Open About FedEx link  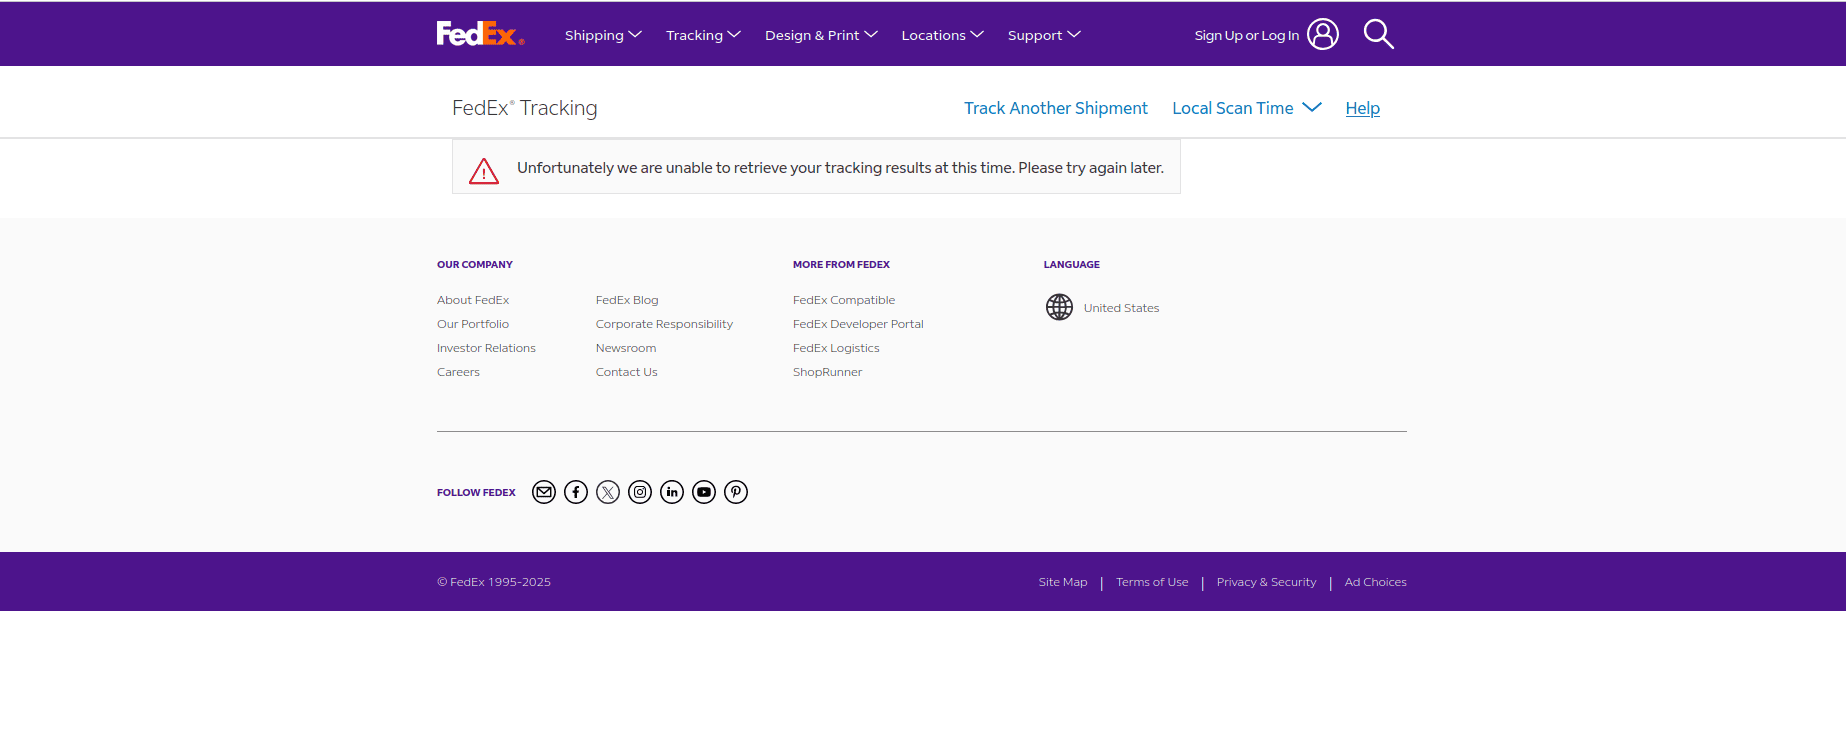coord(473,300)
